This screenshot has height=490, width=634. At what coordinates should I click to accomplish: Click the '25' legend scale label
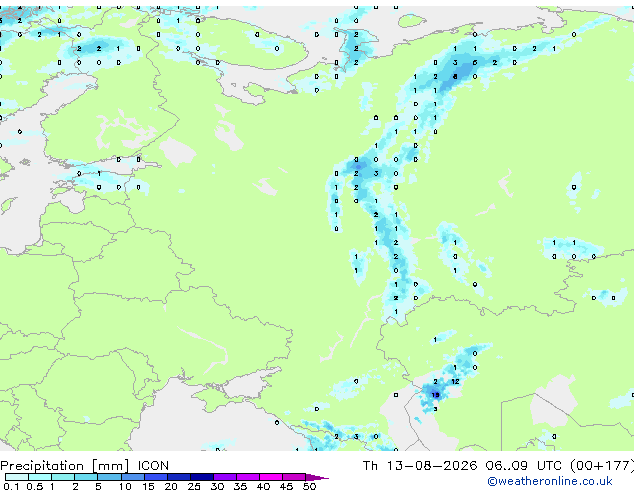(194, 486)
